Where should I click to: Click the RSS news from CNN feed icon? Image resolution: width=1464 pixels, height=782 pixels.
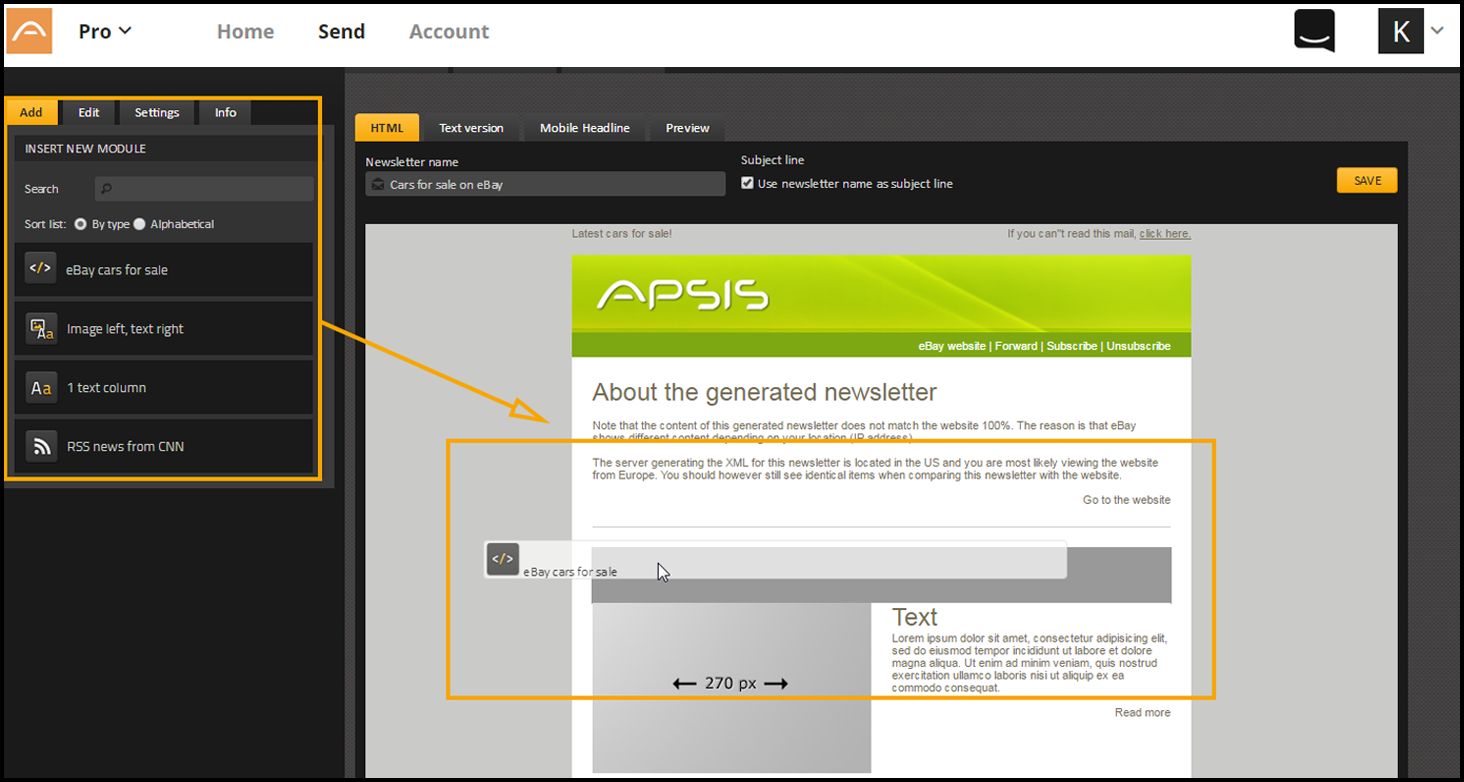click(41, 447)
